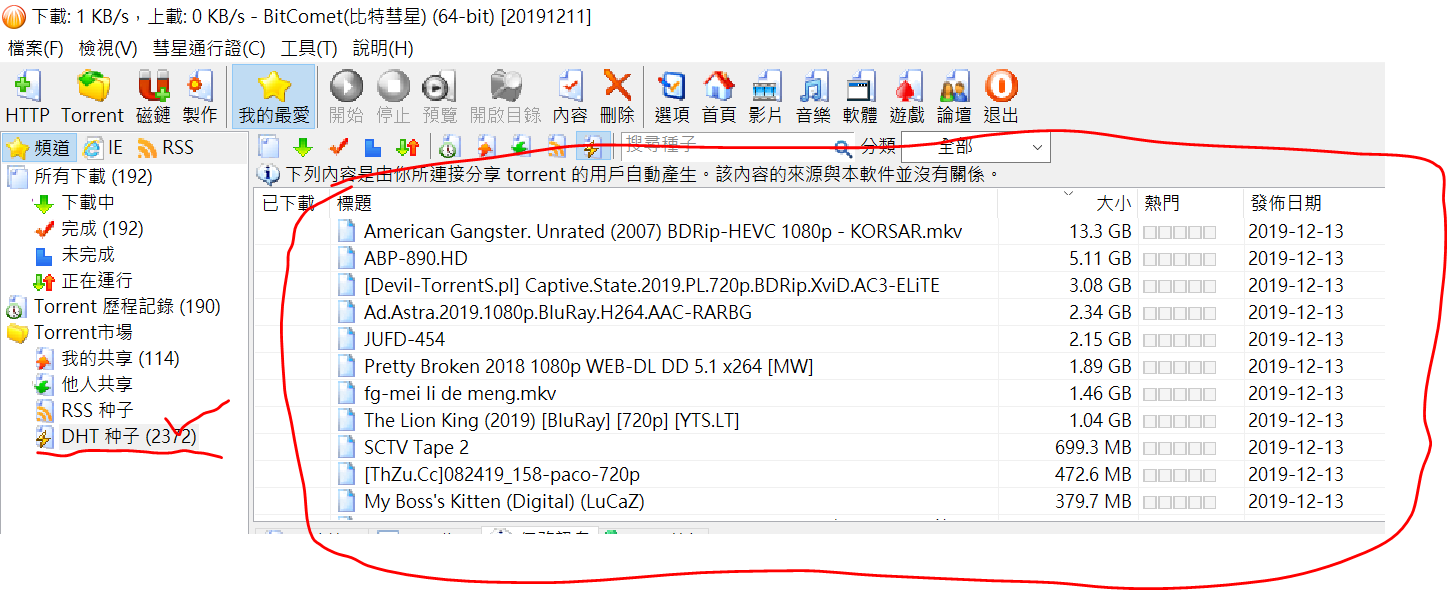Sort by the 標題 column header
This screenshot has height=590, width=1447.
click(666, 203)
